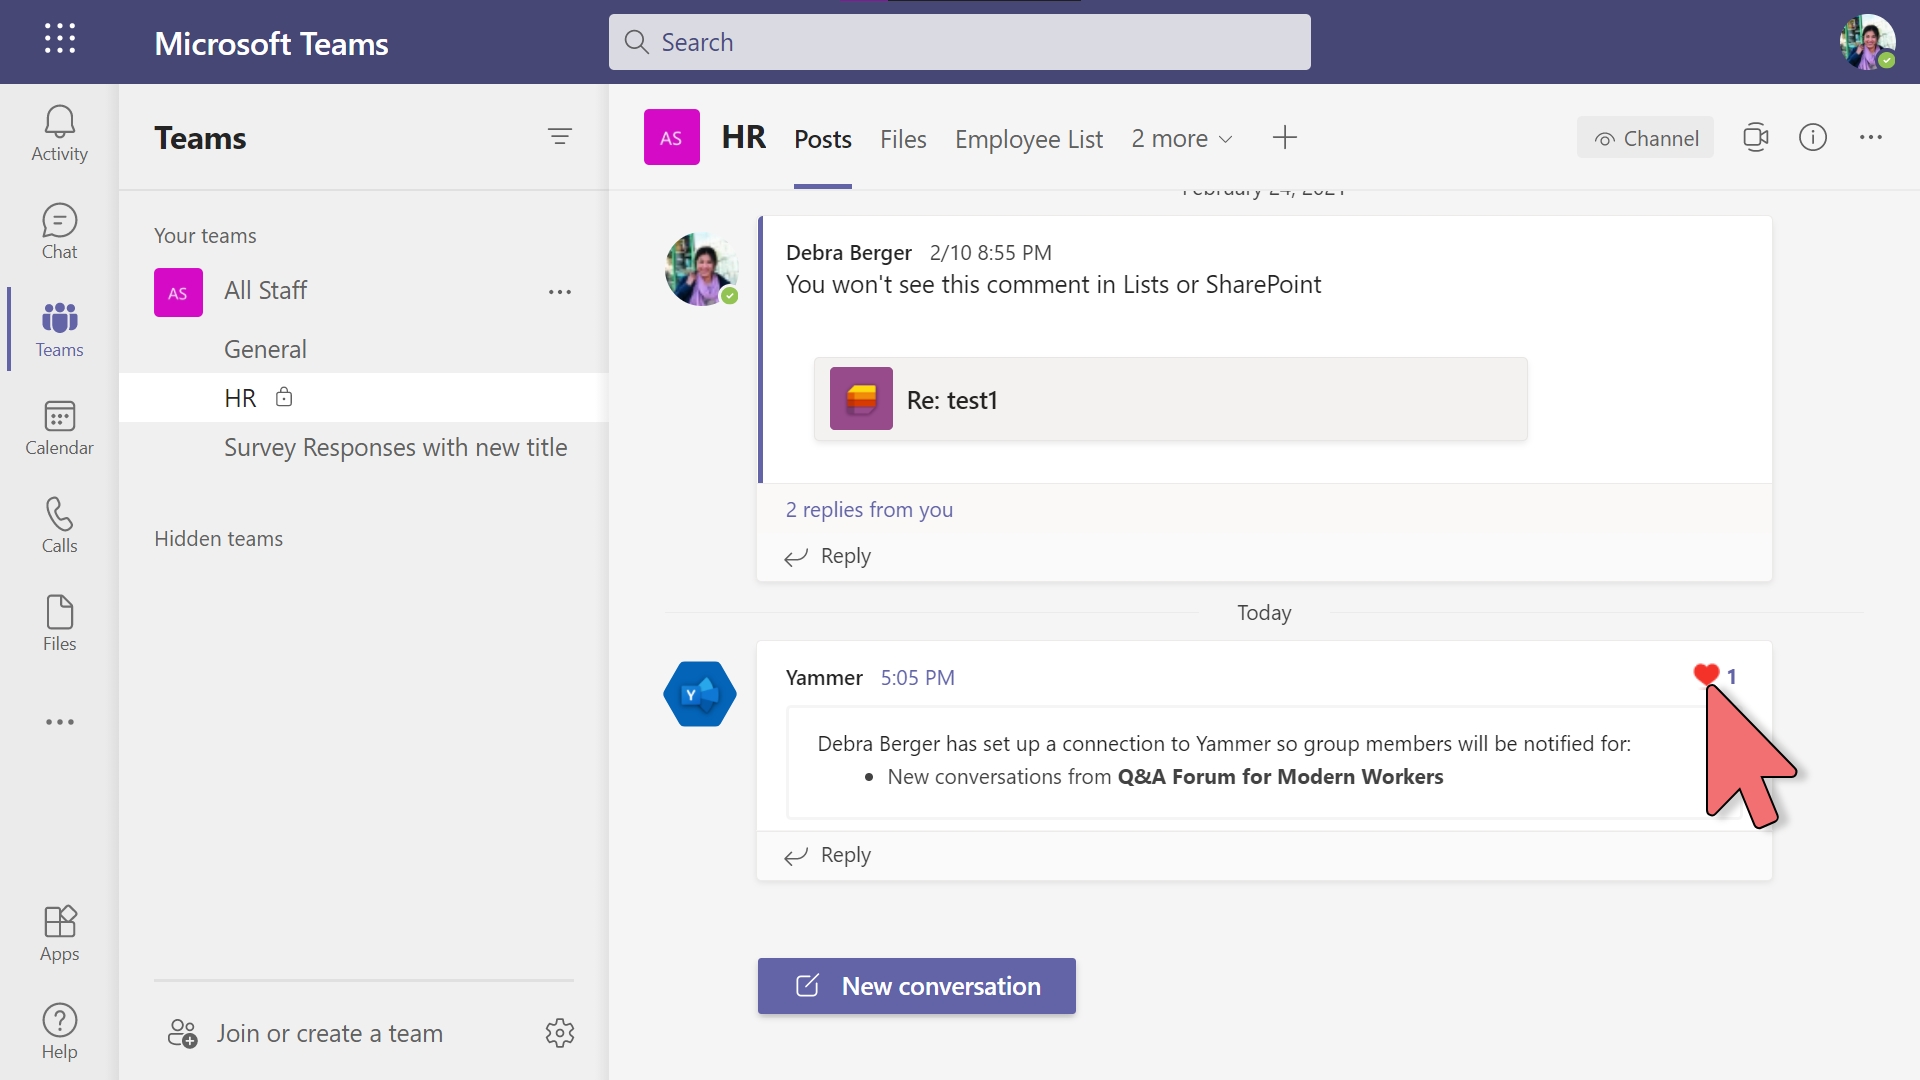This screenshot has width=1920, height=1080.
Task: Click in the Search box
Action: point(960,42)
